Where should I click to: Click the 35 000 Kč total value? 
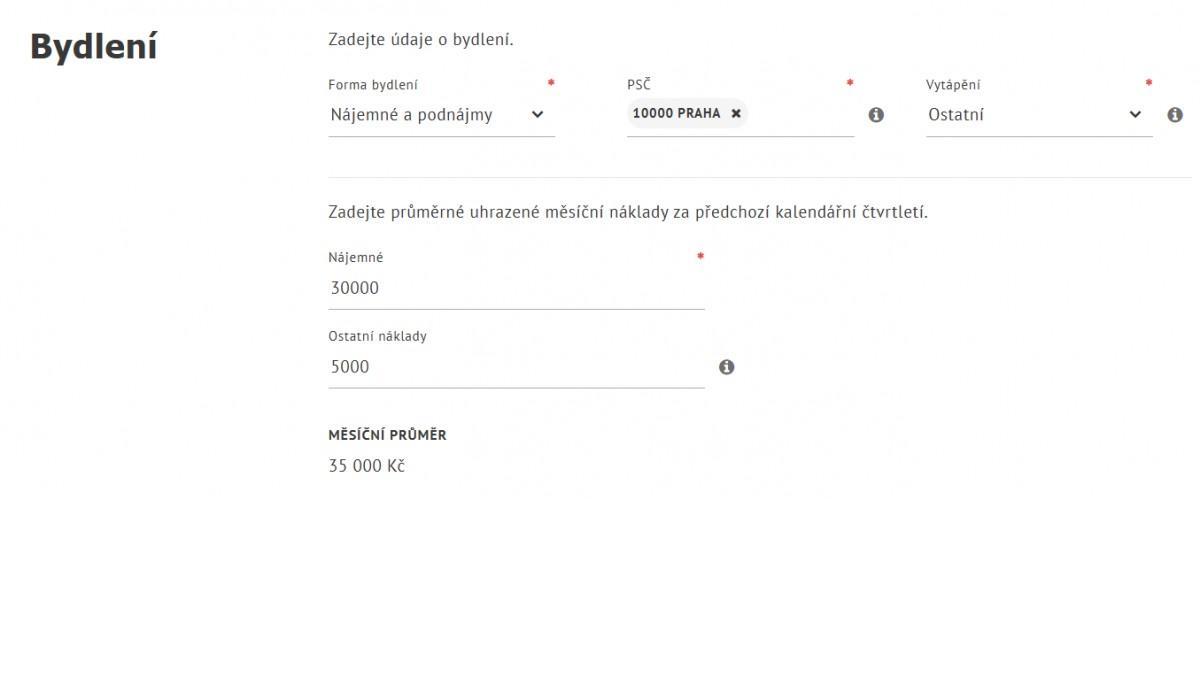[x=366, y=466]
